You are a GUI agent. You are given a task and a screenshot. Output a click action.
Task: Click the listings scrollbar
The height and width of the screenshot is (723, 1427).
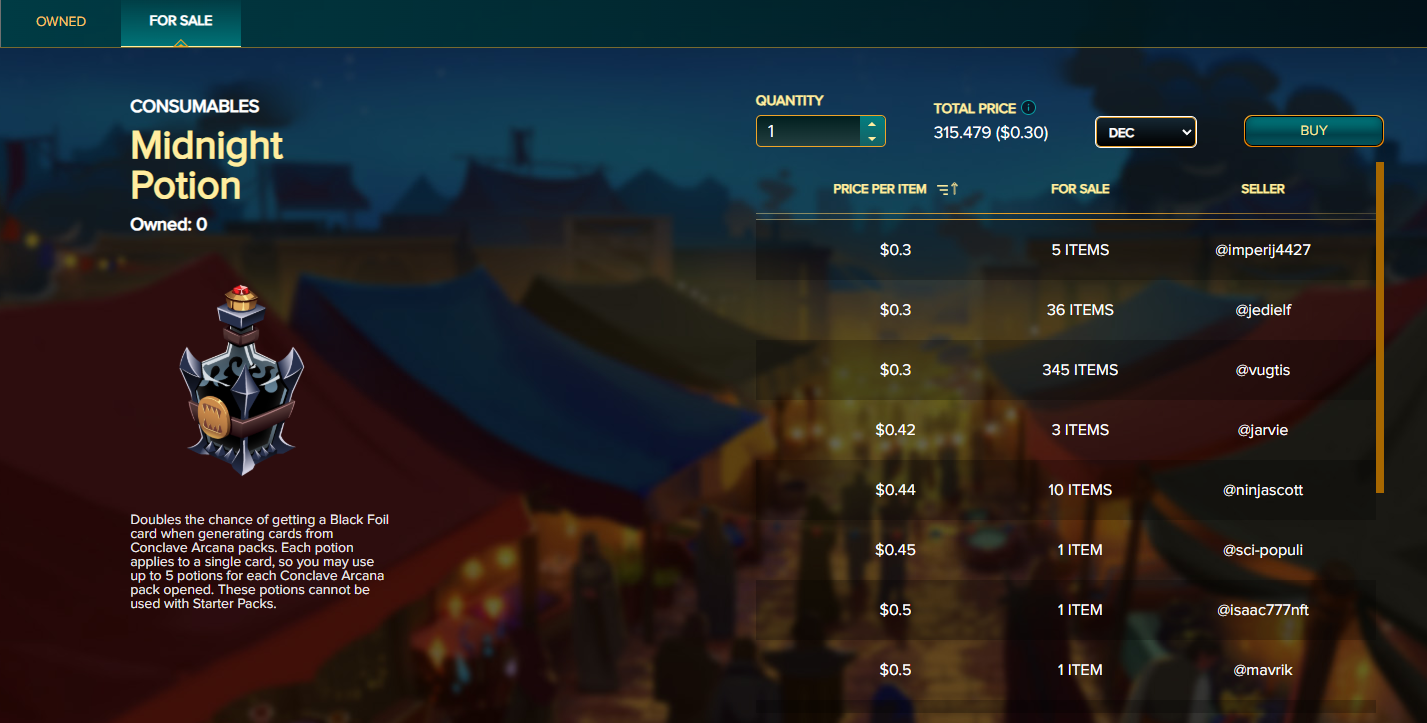1380,327
